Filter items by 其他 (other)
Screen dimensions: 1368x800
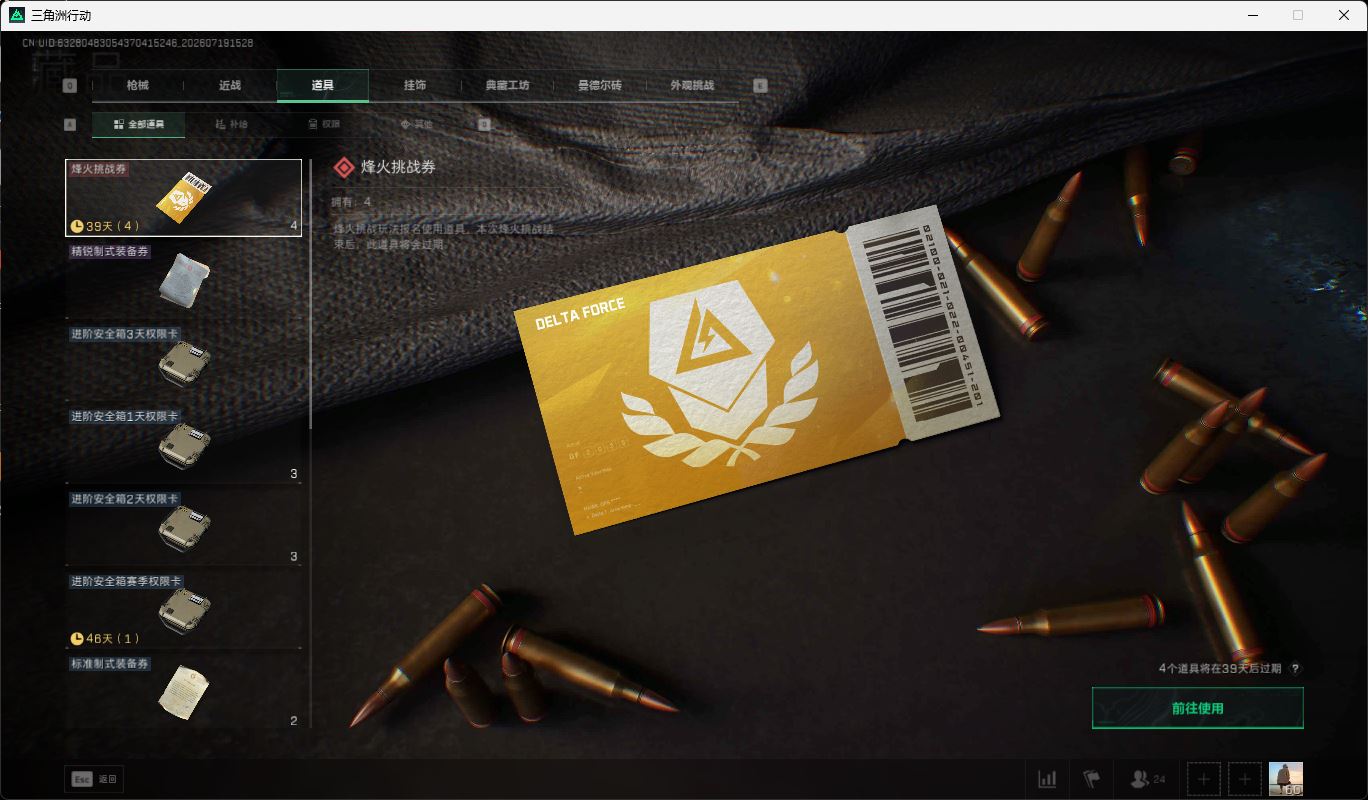coord(417,125)
